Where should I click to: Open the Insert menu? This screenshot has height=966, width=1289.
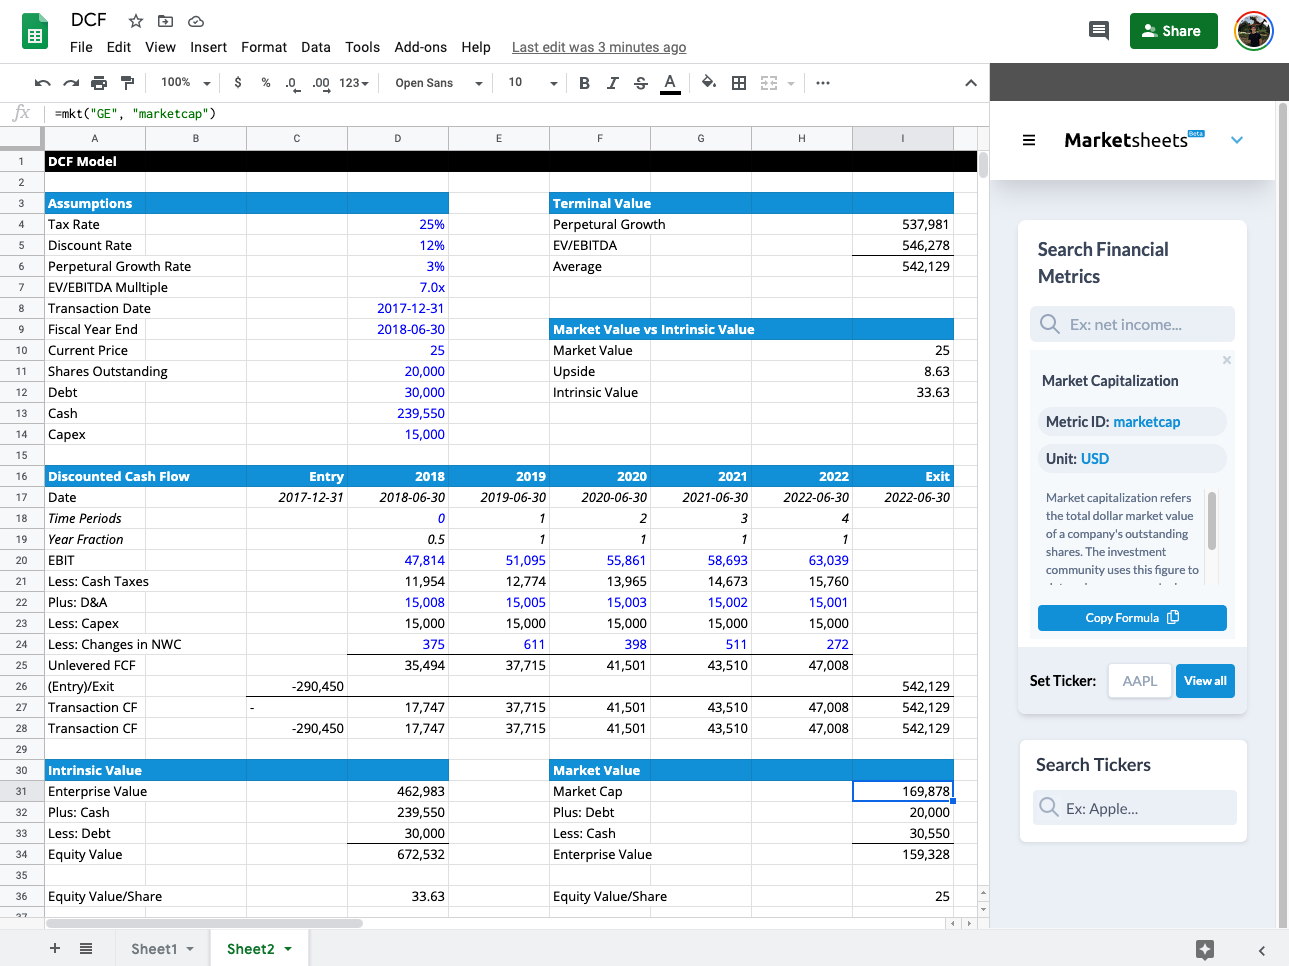tap(208, 47)
